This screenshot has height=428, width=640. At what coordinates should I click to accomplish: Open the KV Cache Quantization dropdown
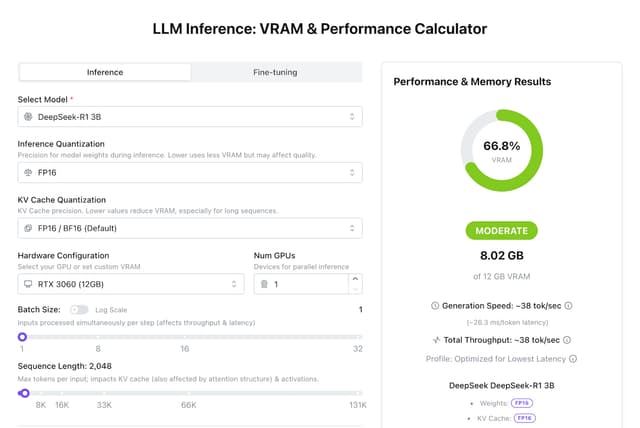pyautogui.click(x=190, y=229)
